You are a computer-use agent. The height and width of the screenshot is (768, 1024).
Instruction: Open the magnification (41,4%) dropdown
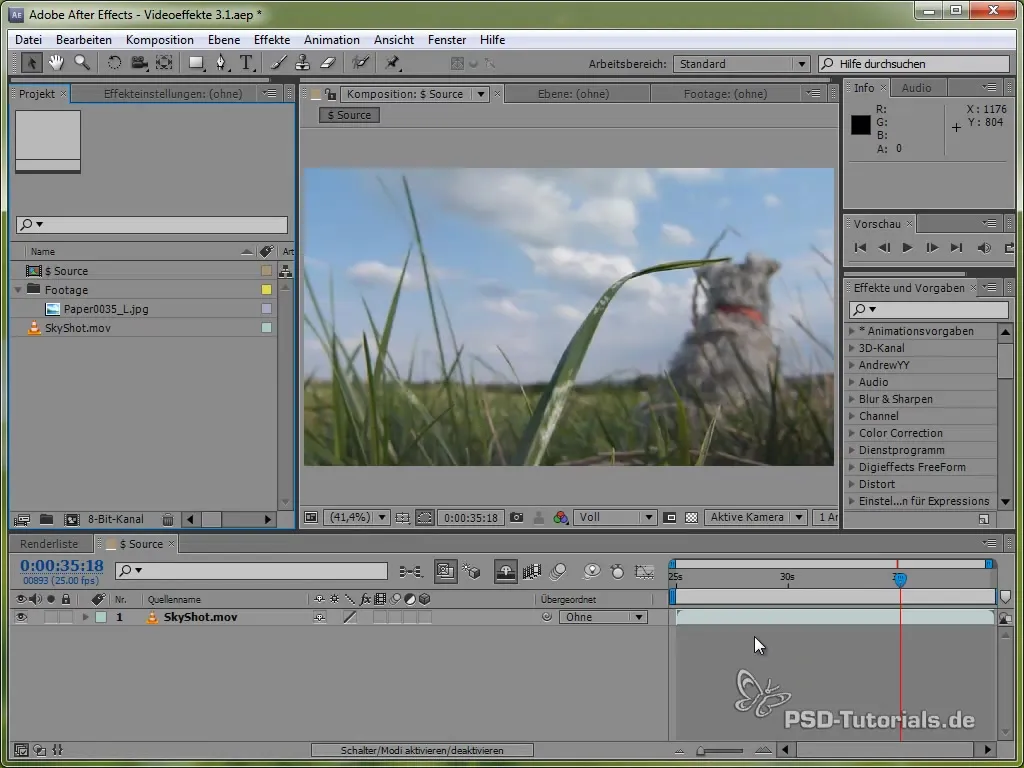(357, 517)
